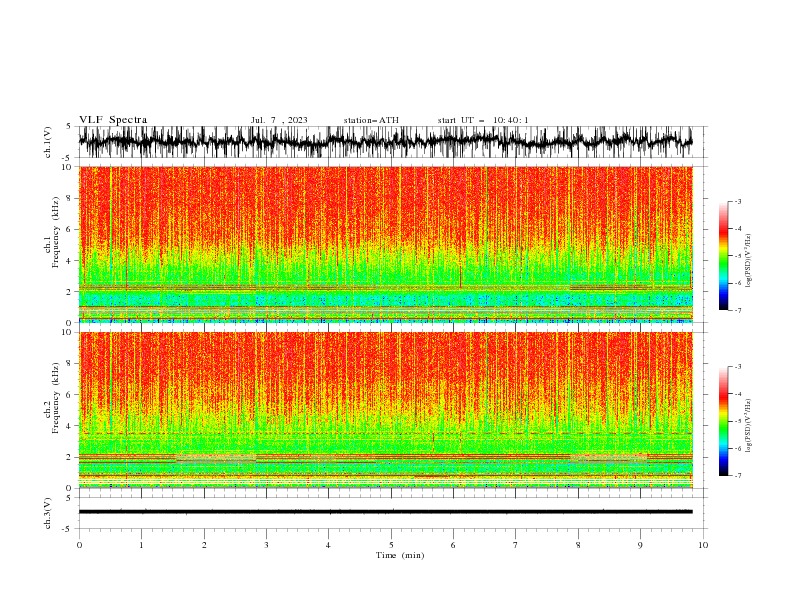Select the log(PSD) label beside ch.2 color bar
The width and height of the screenshot is (792, 612).
(748, 425)
